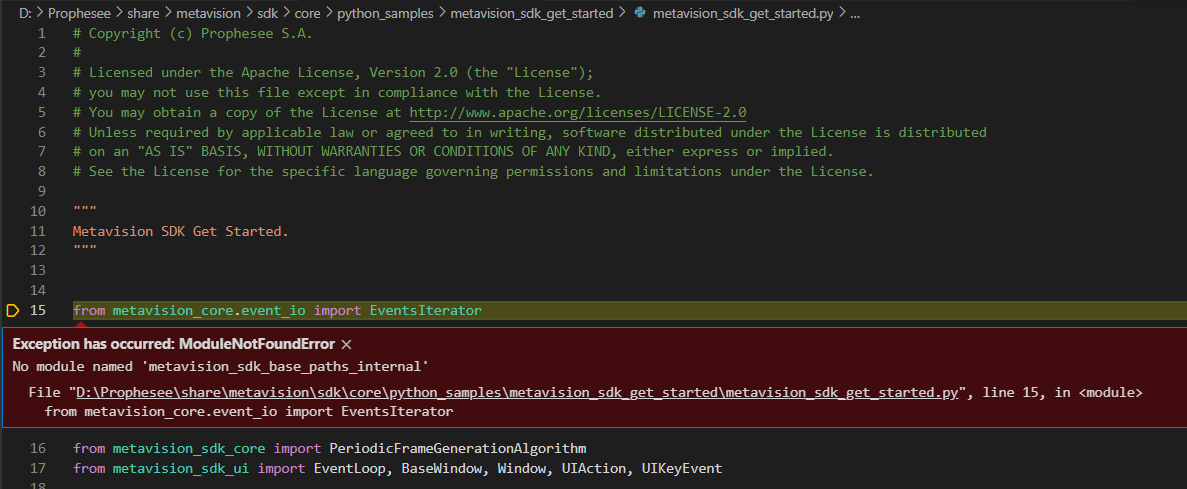Click the Python file icon in breadcrumb
The image size is (1187, 489).
pos(640,14)
